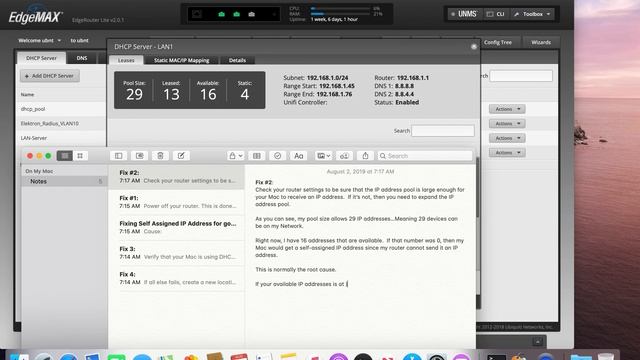Click the UNMS button

click(x=464, y=14)
